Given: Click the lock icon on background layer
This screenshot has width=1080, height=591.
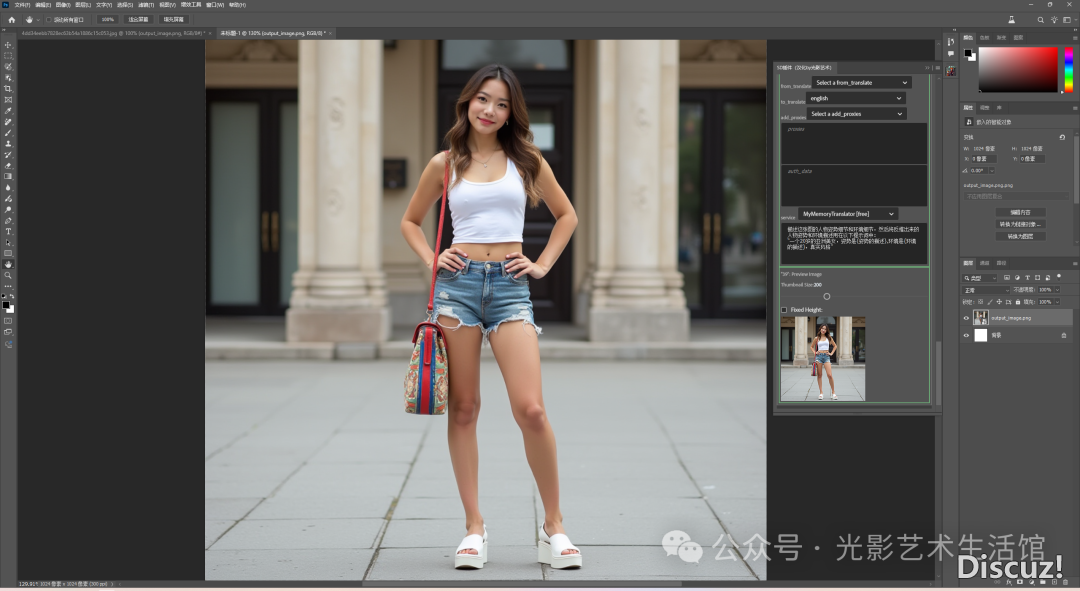Looking at the screenshot, I should coord(1064,335).
